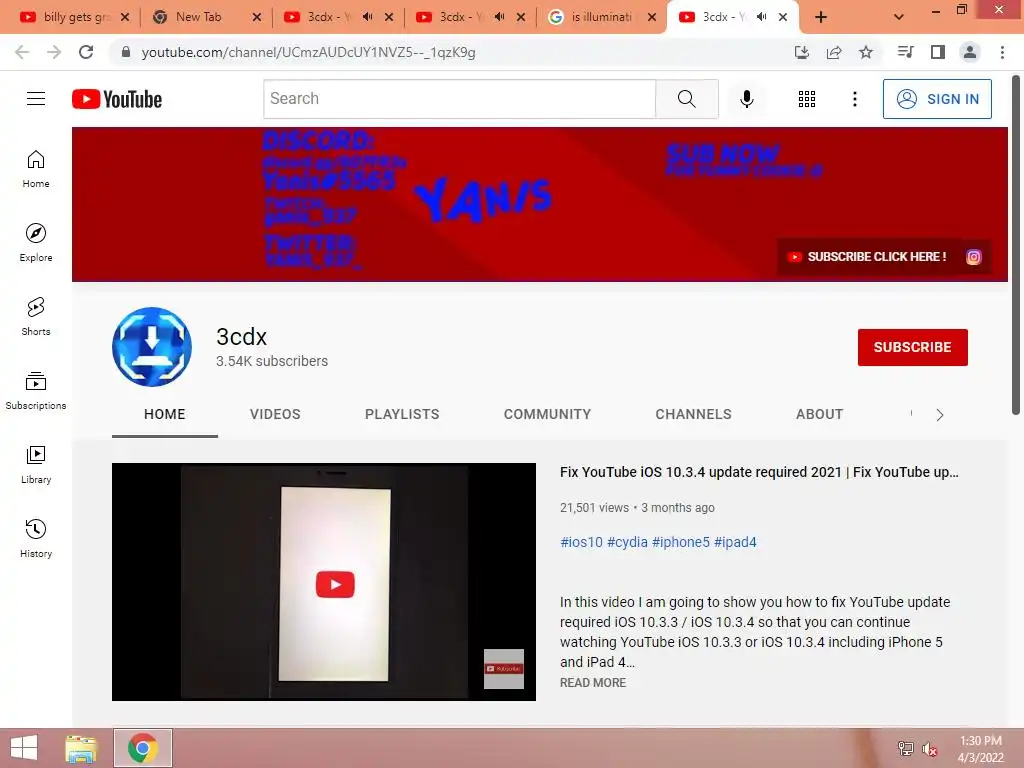Switch to the CHANNELS tab
The width and height of the screenshot is (1024, 768).
click(694, 414)
